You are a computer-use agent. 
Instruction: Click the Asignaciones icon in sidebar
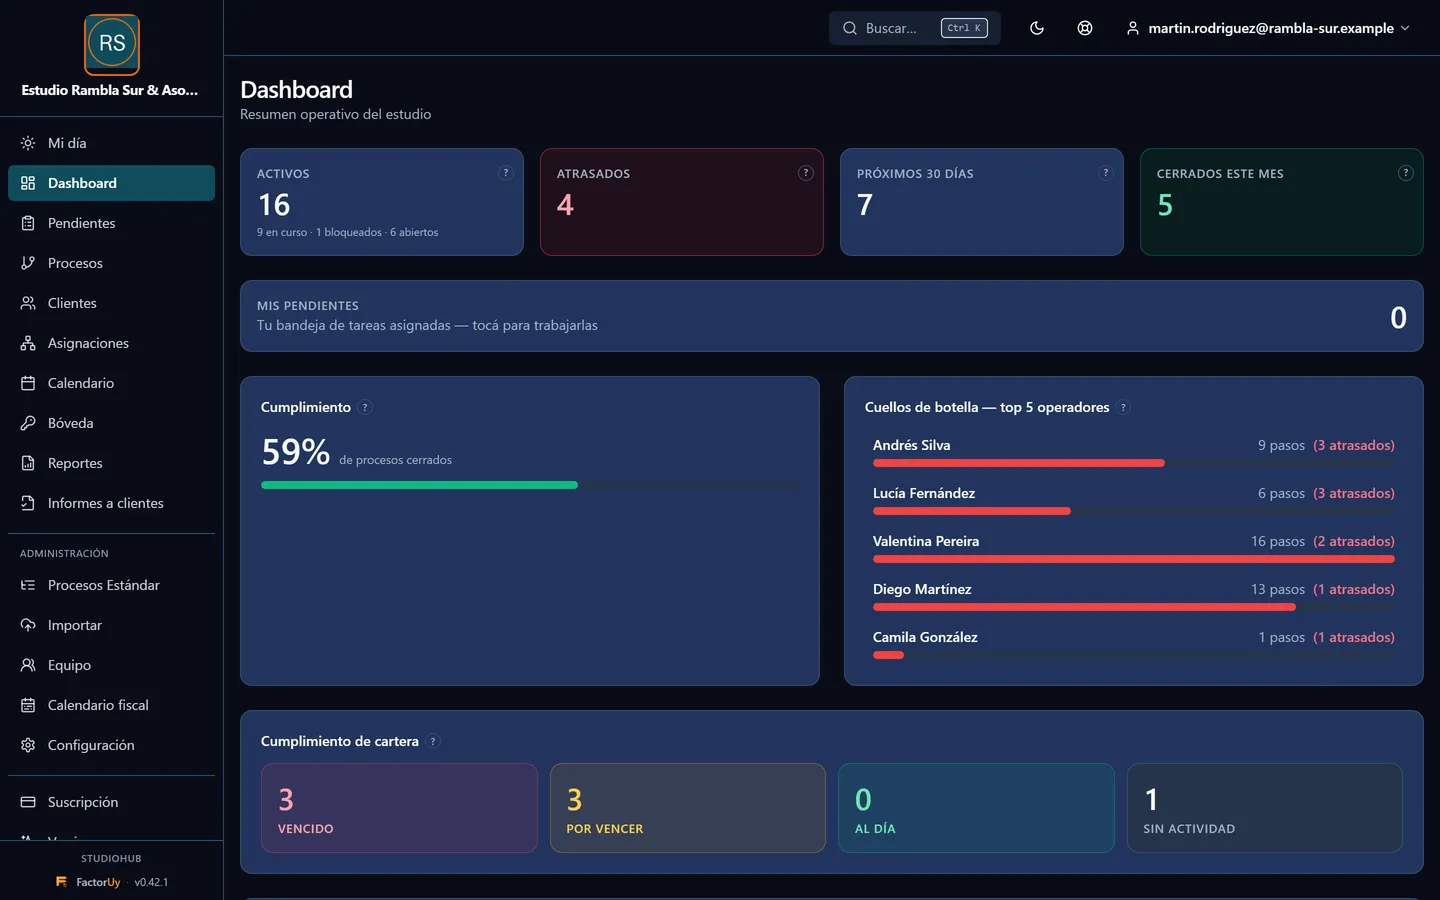coord(28,343)
